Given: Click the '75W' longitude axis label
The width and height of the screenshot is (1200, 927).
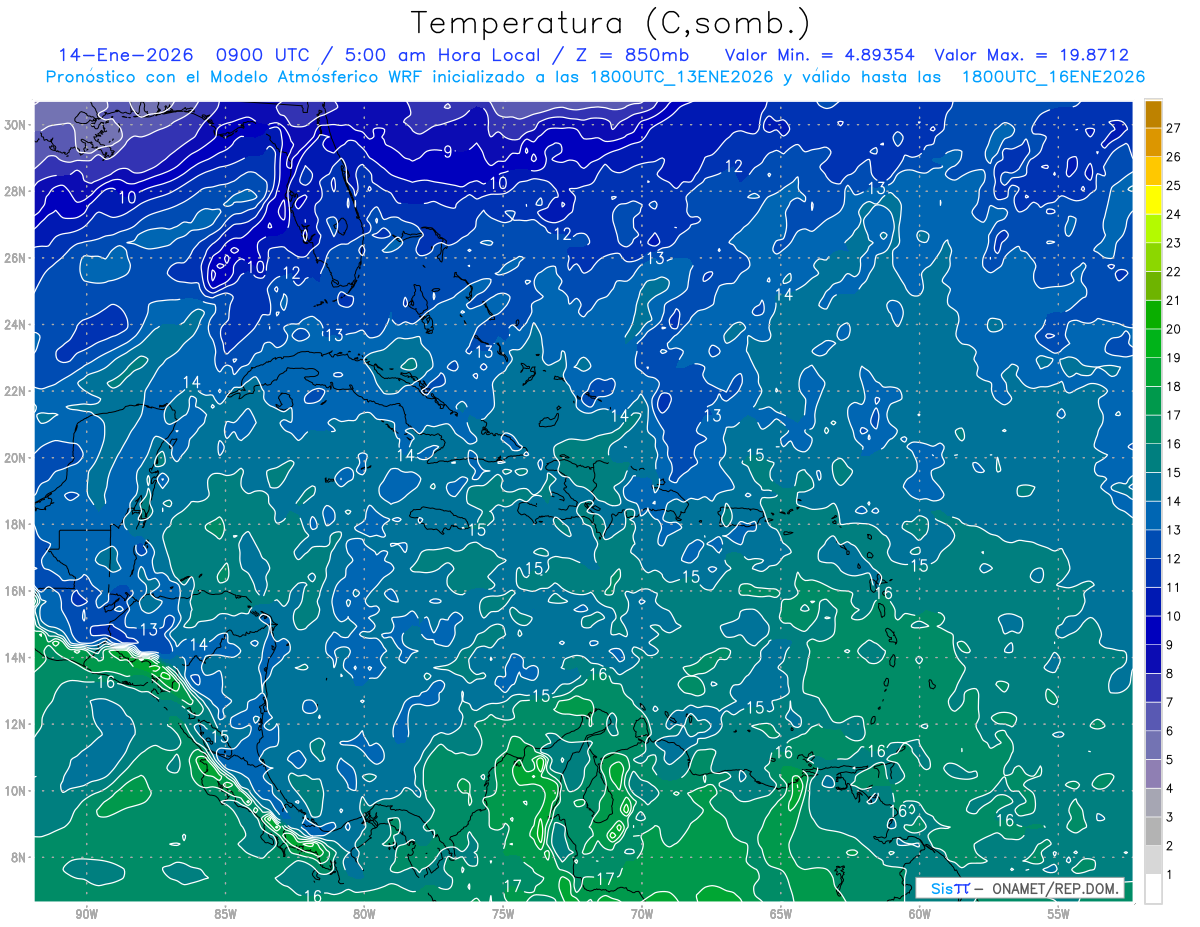Looking at the screenshot, I should pyautogui.click(x=503, y=914).
